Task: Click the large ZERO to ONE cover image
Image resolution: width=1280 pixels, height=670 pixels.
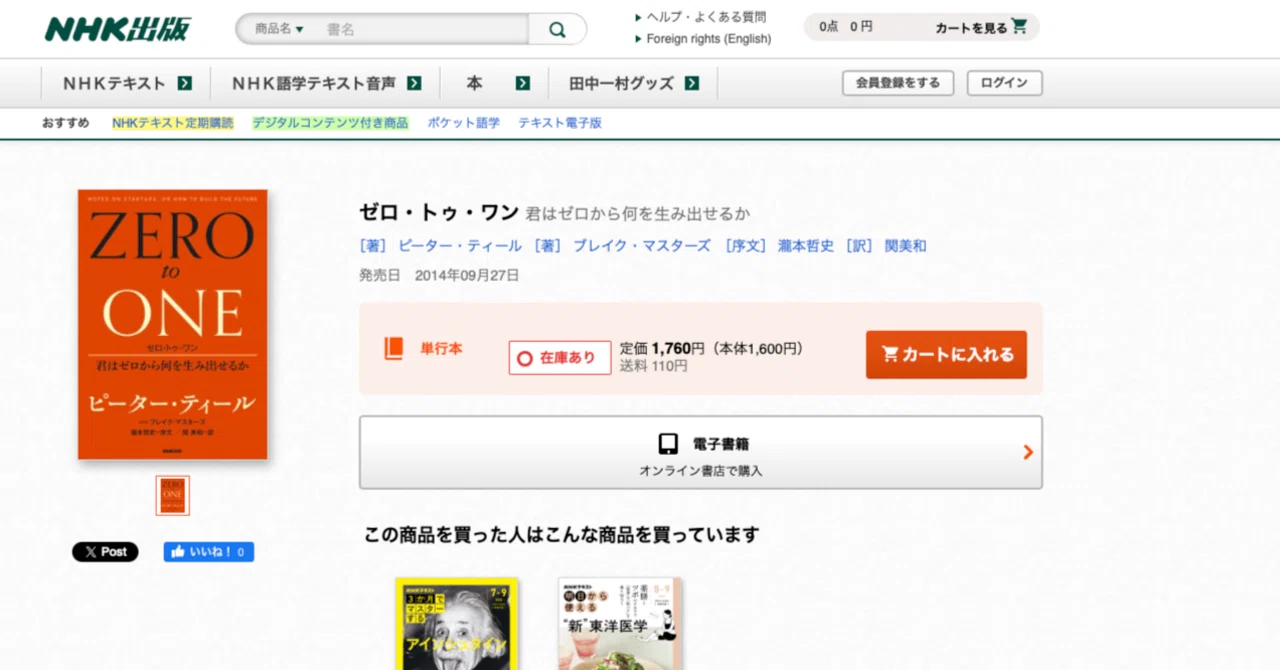Action: click(173, 324)
